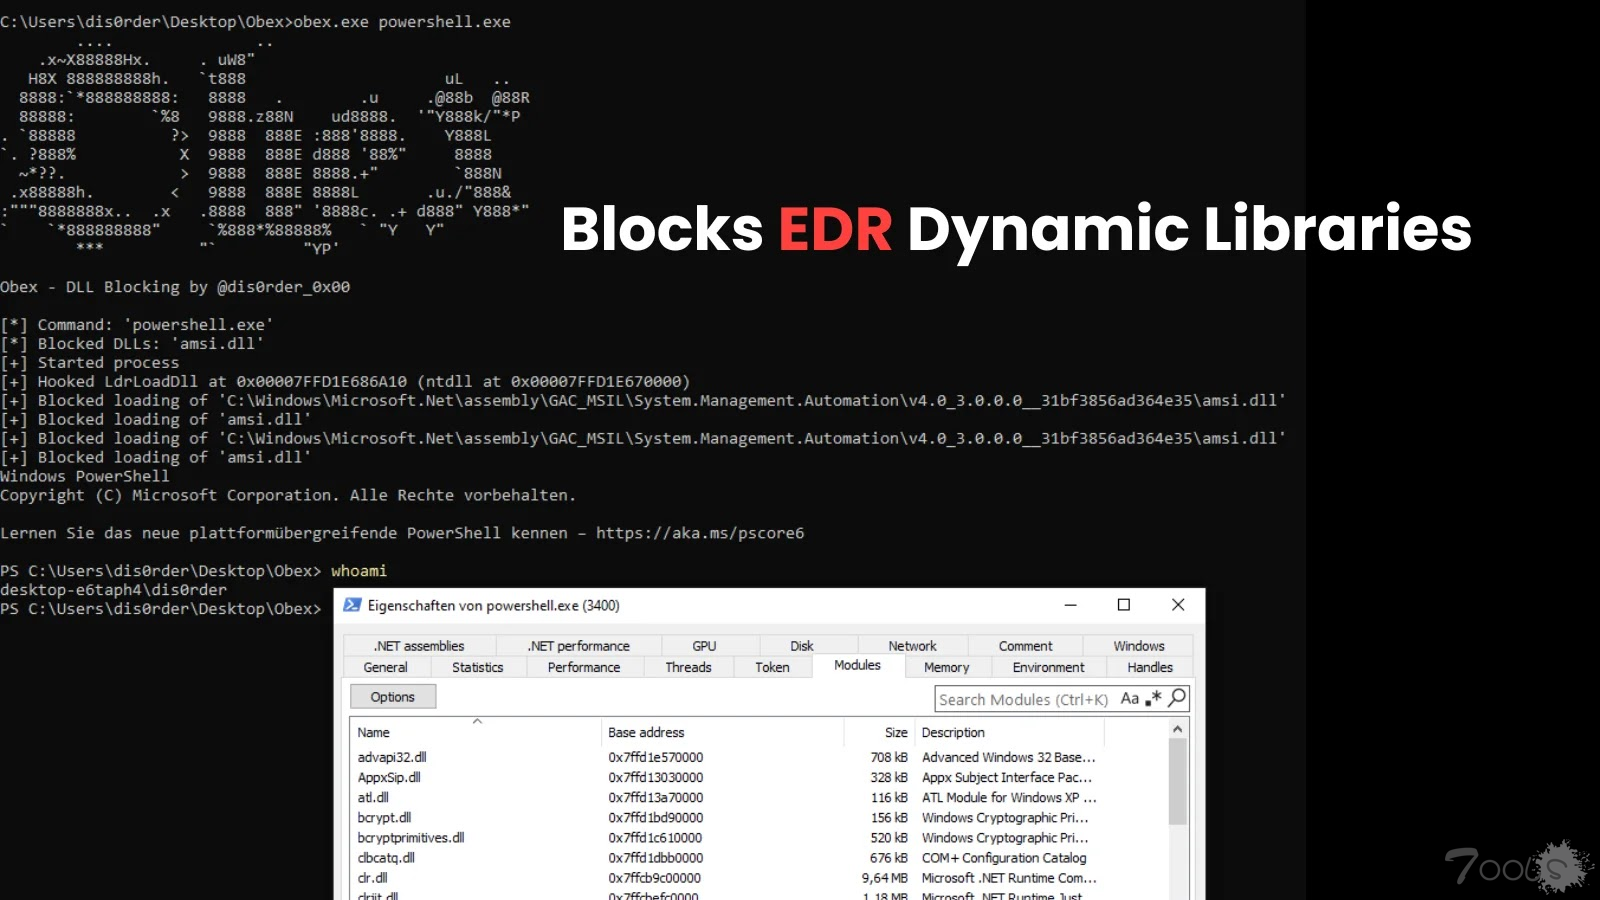Minimize the powershell.exe properties window

point(1070,605)
